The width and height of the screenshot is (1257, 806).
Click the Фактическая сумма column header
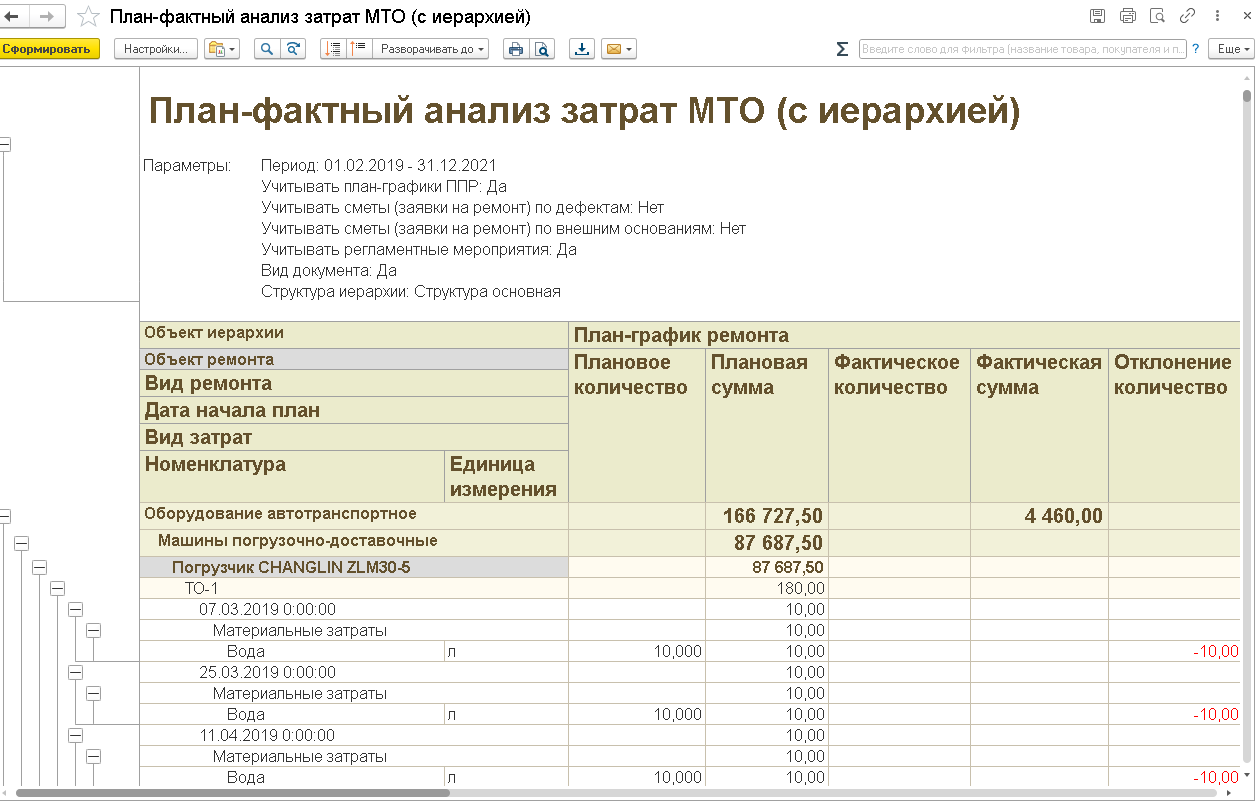click(x=1039, y=425)
